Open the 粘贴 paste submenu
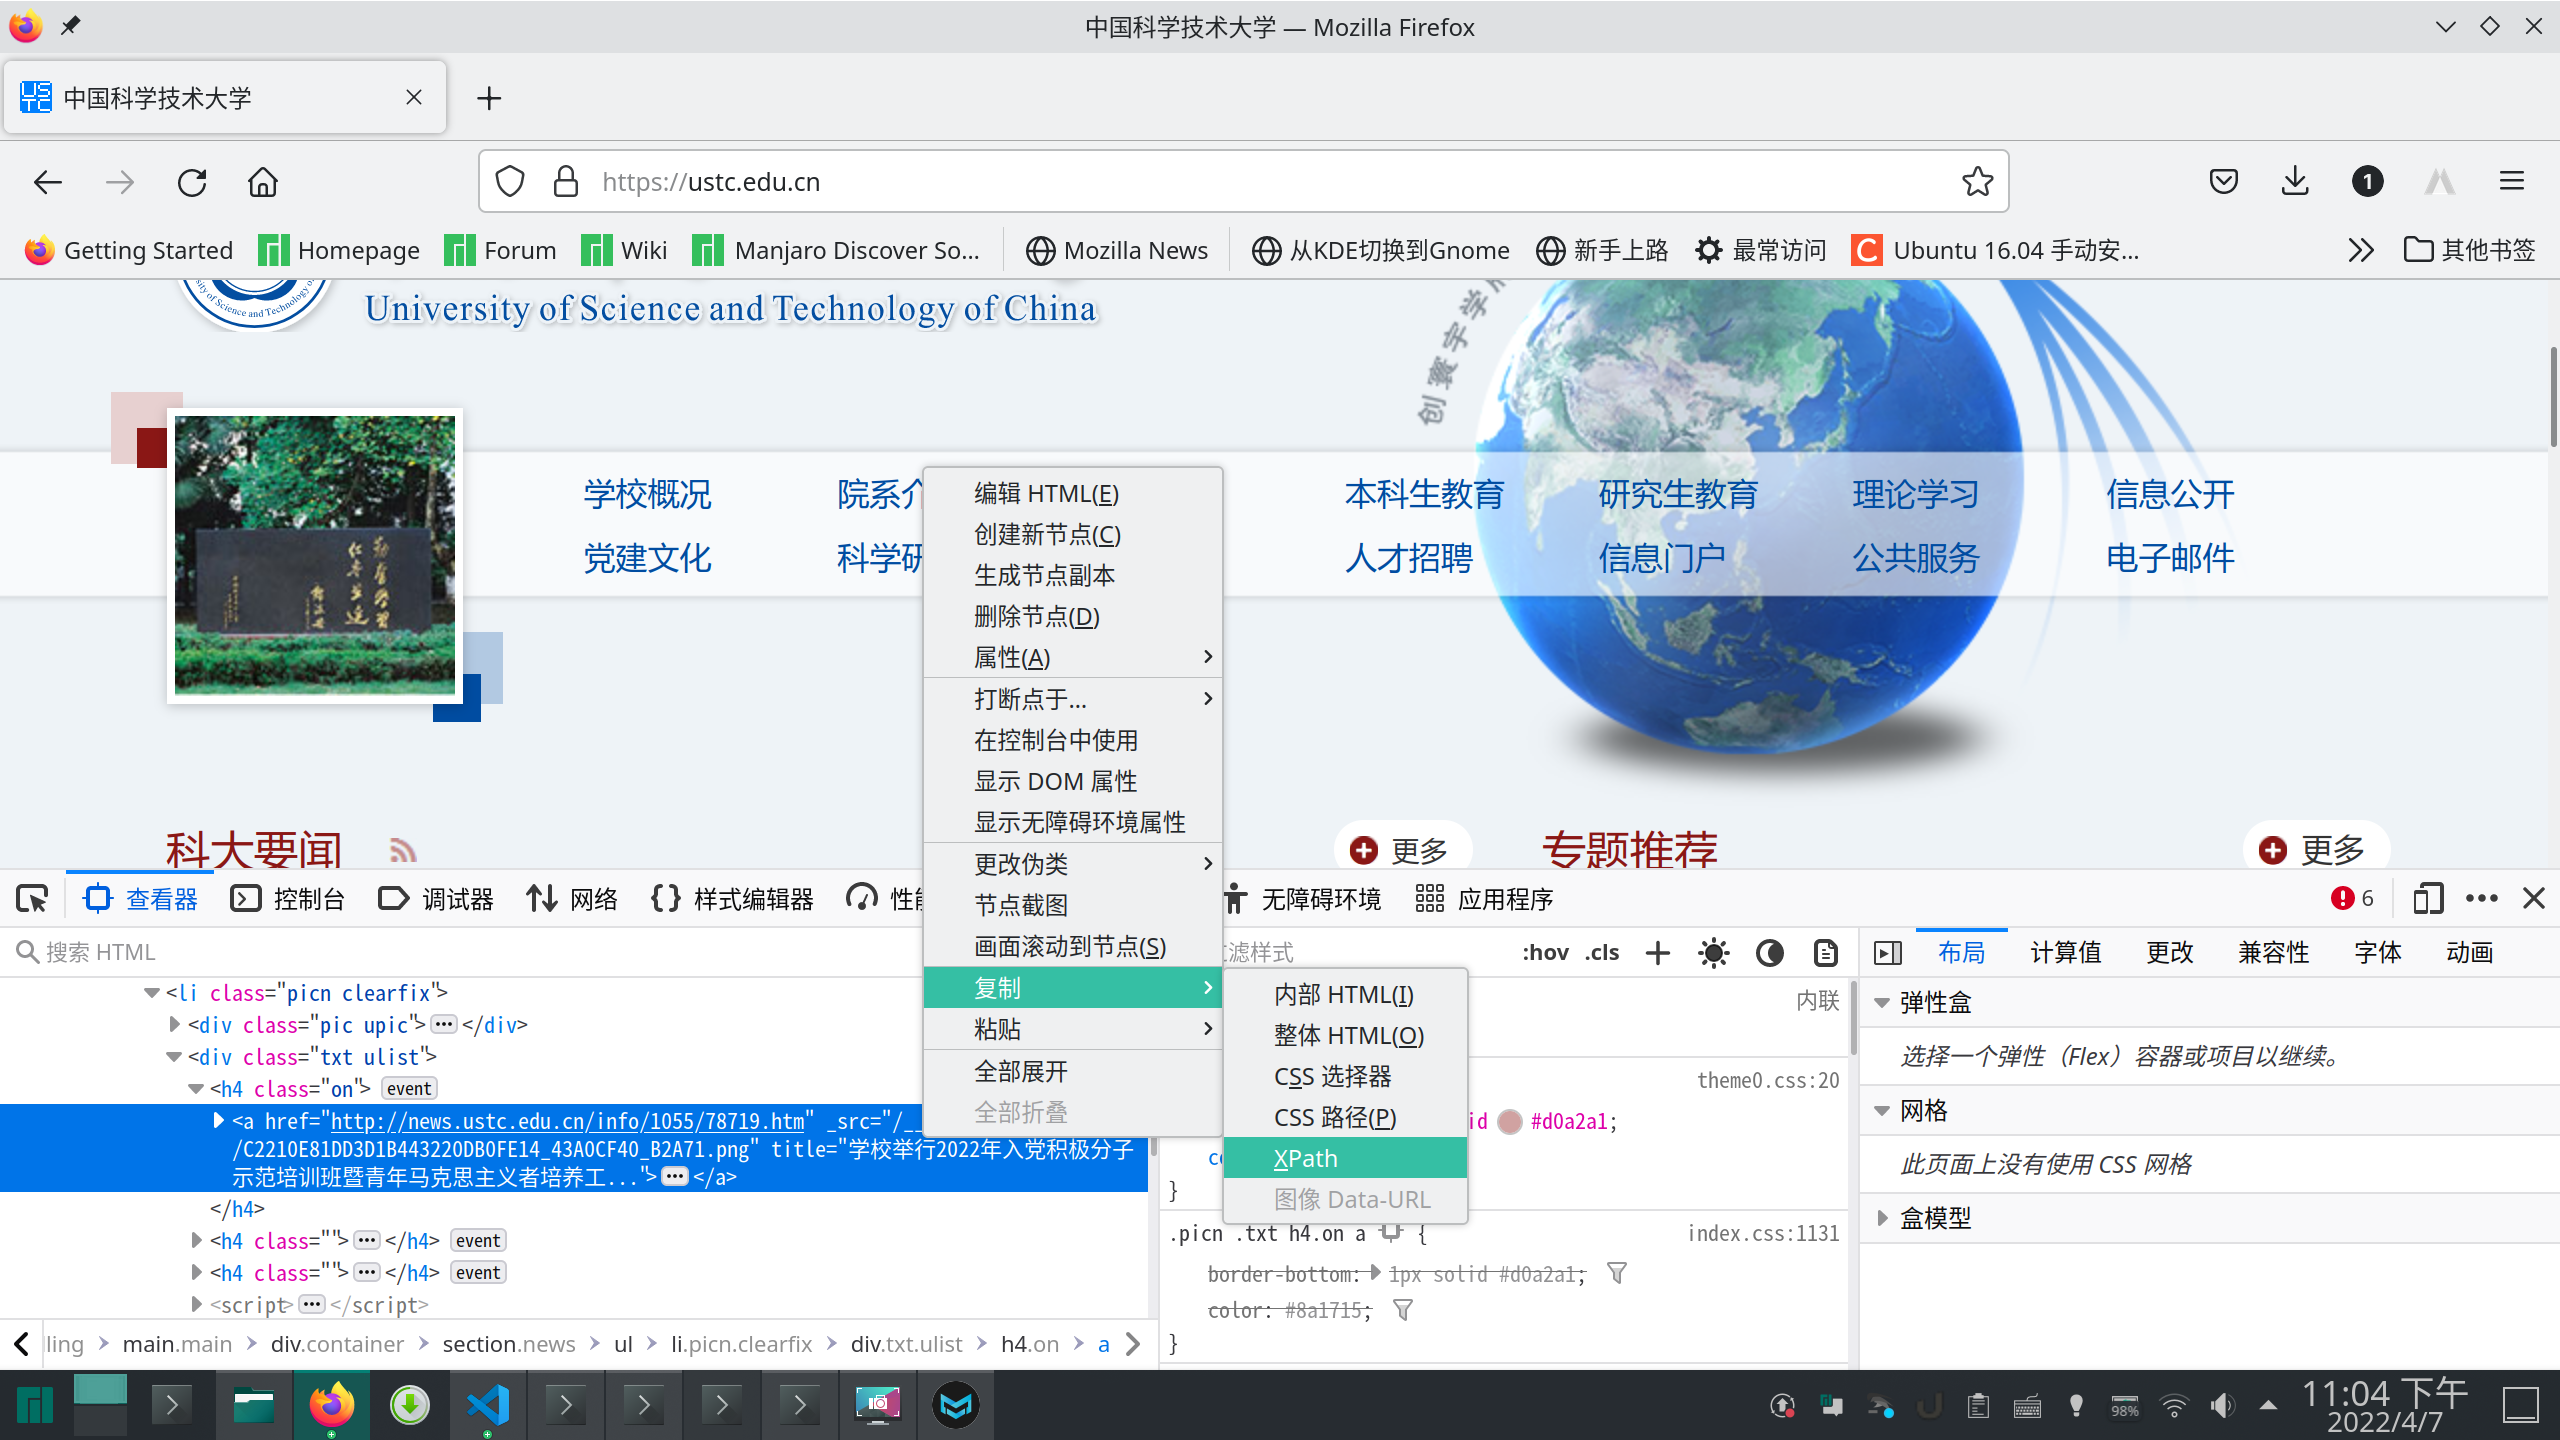The width and height of the screenshot is (2560, 1440). pos(1072,1029)
